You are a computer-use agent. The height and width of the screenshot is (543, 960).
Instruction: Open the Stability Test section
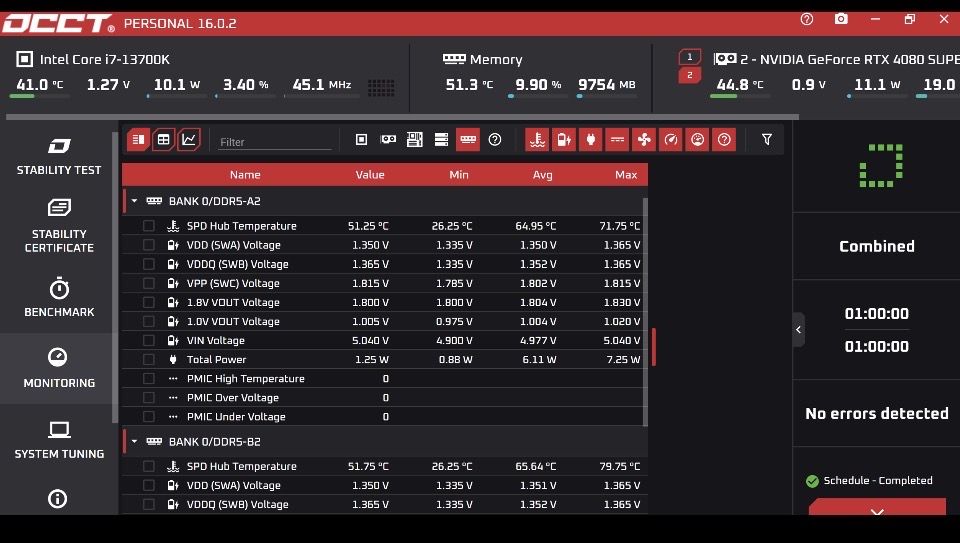pyautogui.click(x=59, y=155)
